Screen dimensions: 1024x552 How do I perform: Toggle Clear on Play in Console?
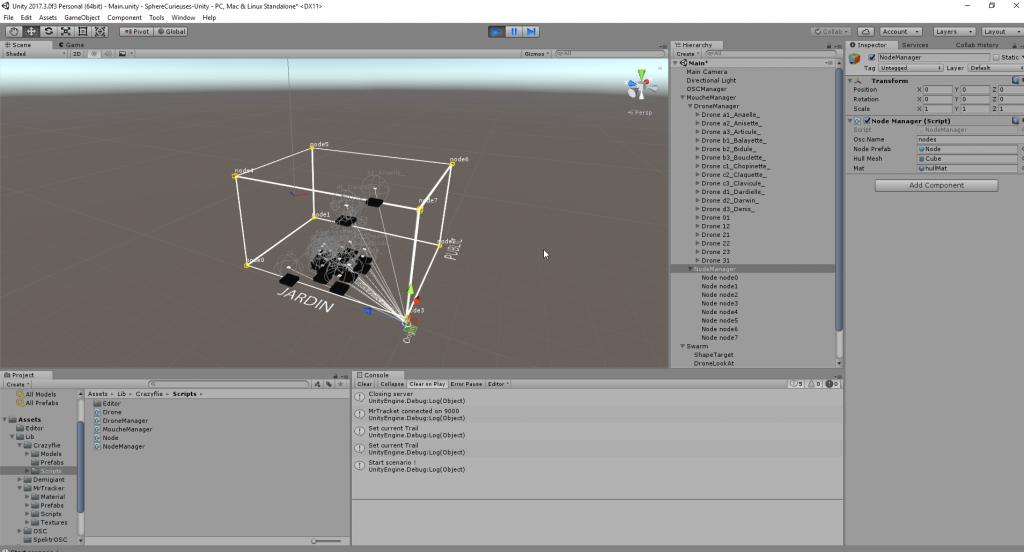(427, 384)
